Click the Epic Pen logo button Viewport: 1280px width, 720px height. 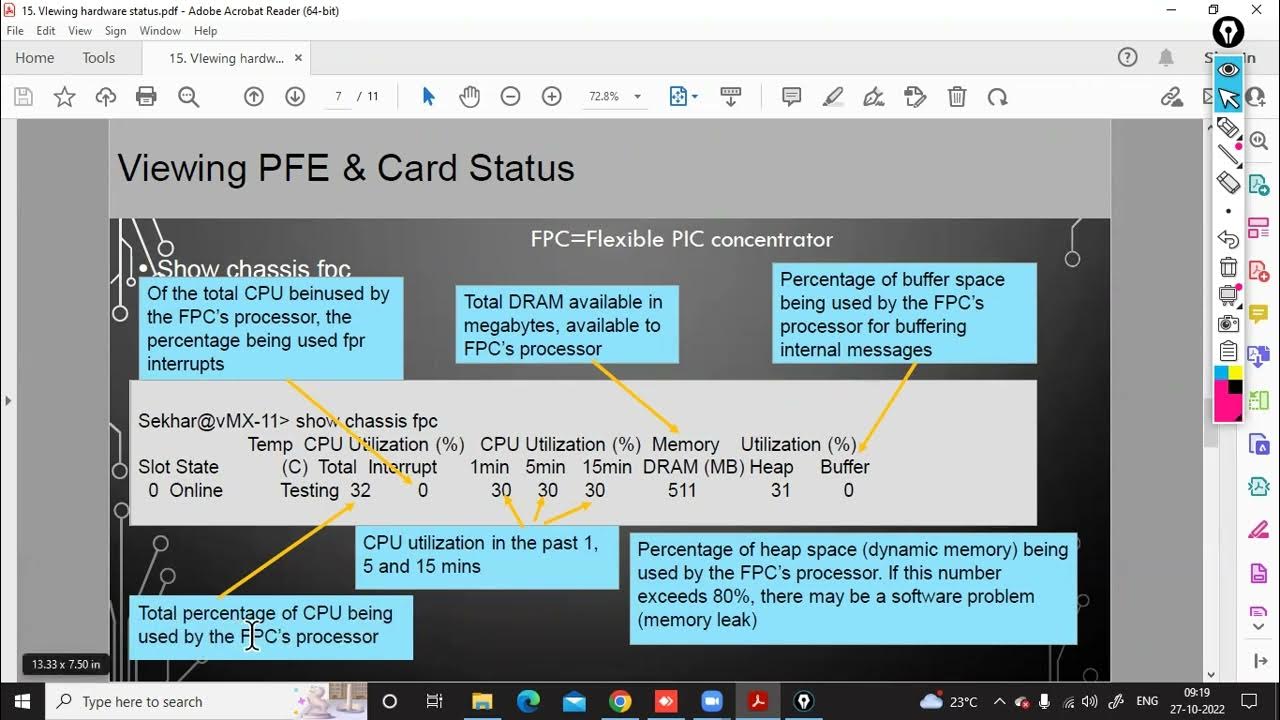tap(1228, 32)
